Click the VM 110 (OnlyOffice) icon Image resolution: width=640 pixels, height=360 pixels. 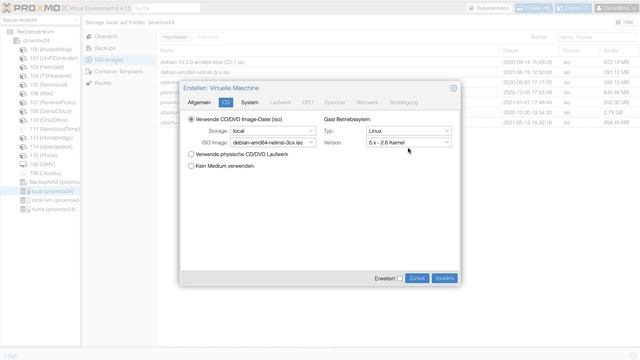pos(23,120)
